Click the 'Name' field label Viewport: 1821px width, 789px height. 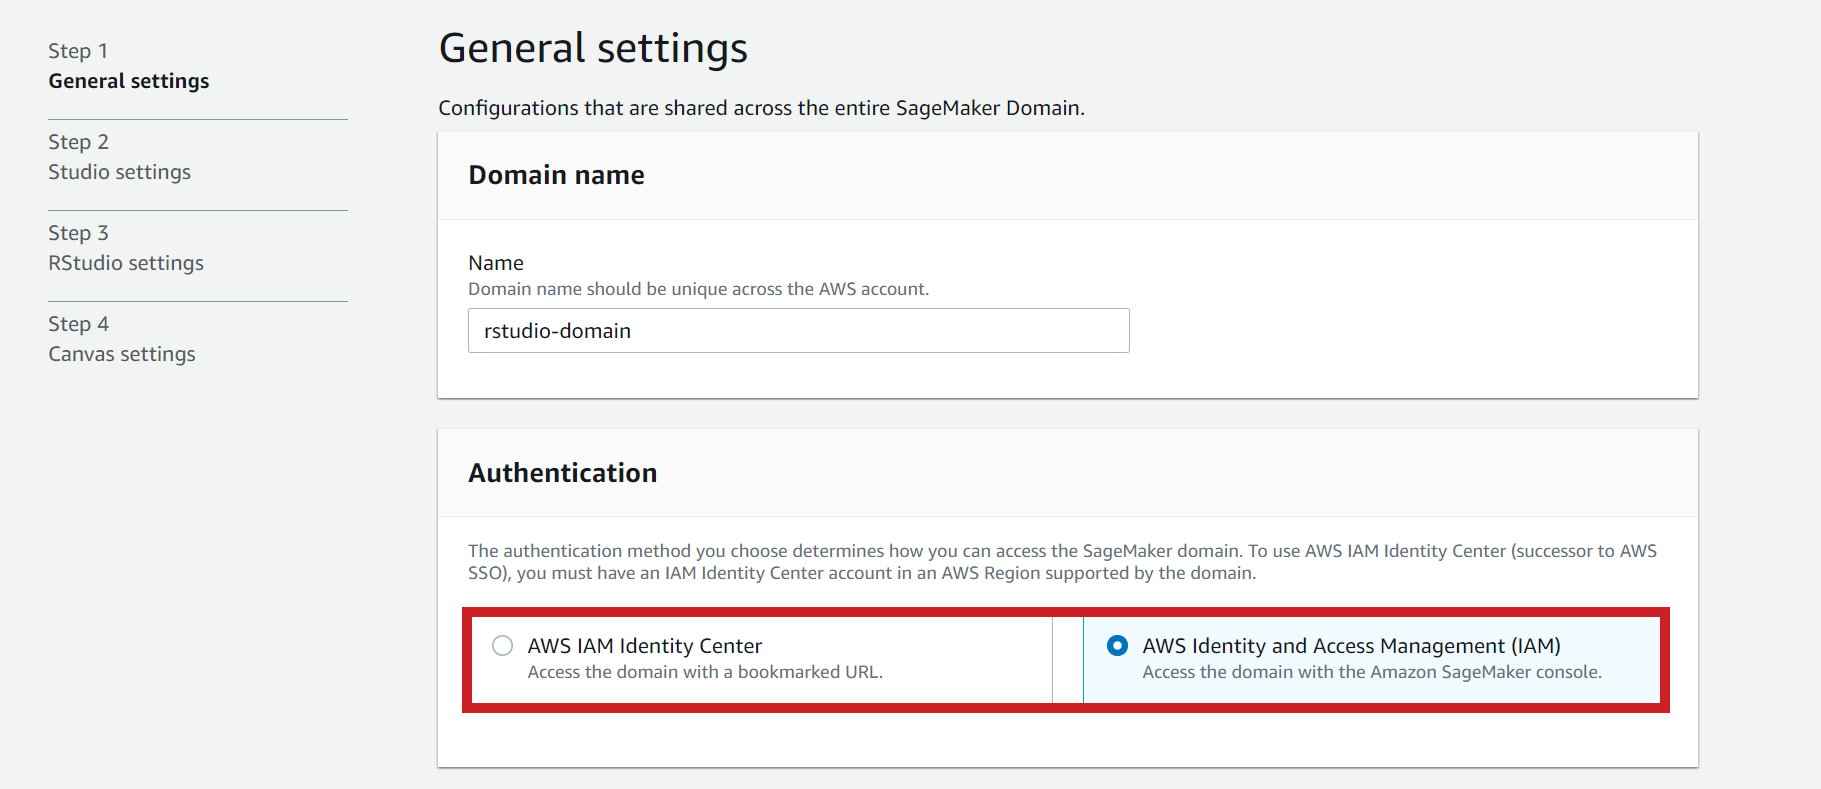coord(496,263)
